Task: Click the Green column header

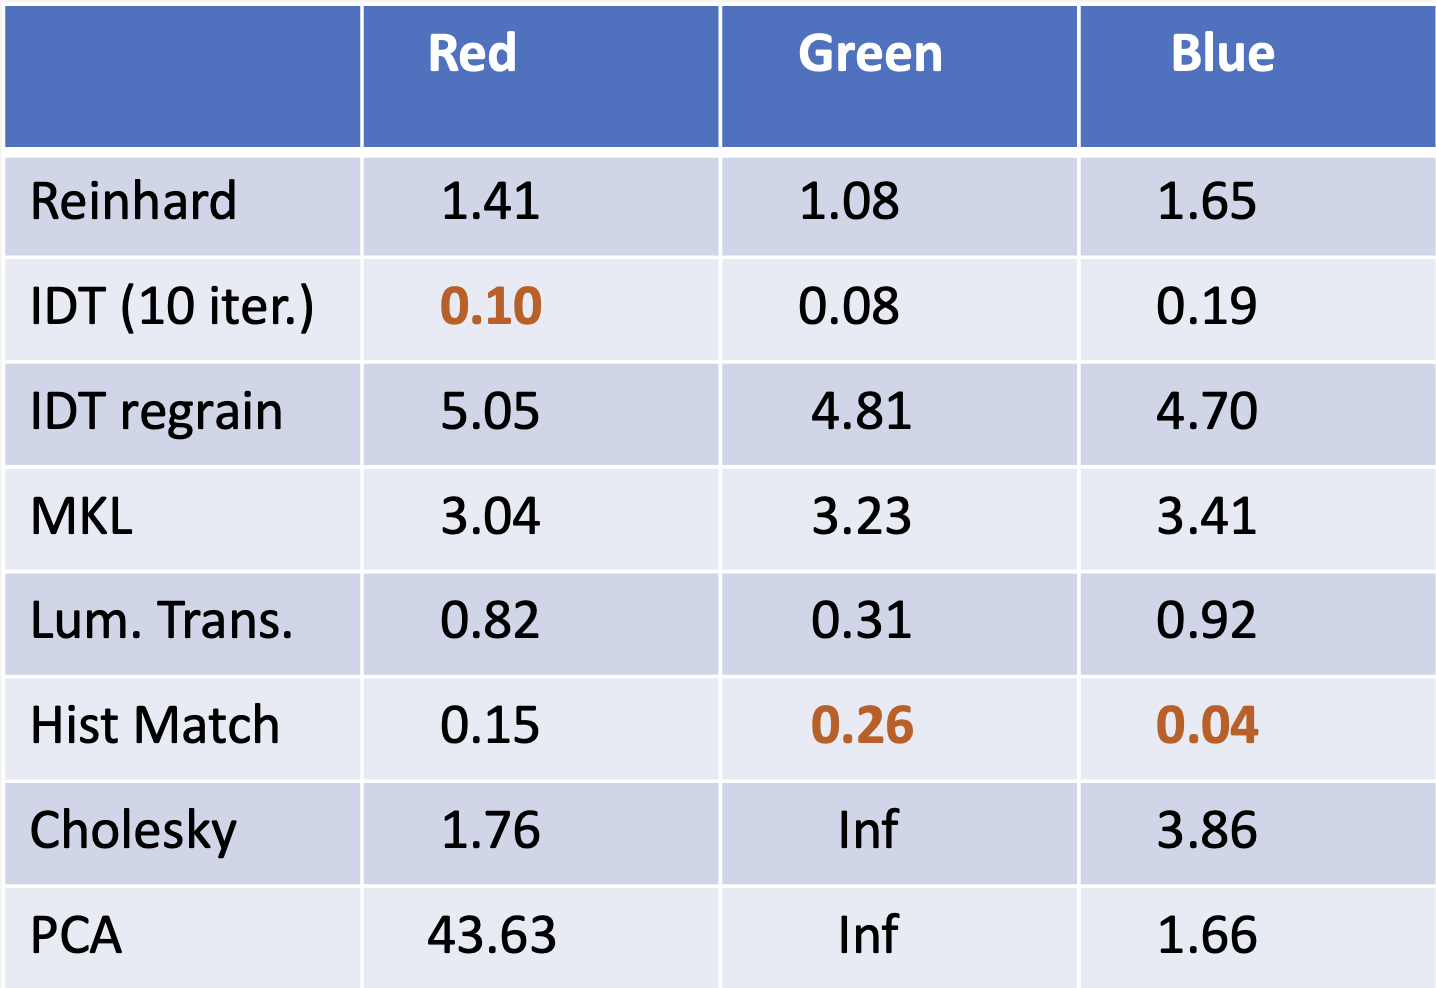Action: (x=870, y=54)
